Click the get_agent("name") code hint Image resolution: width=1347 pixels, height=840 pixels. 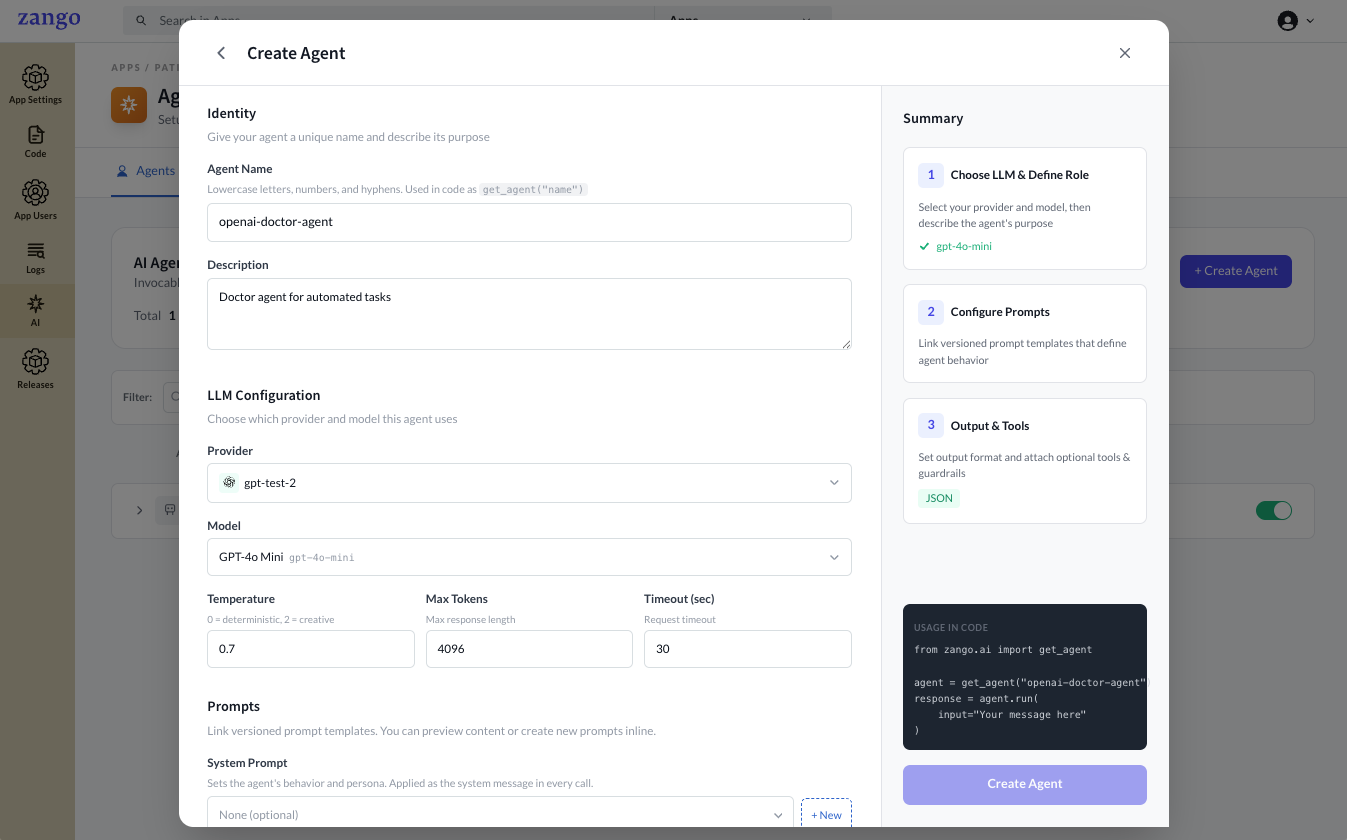click(x=533, y=189)
